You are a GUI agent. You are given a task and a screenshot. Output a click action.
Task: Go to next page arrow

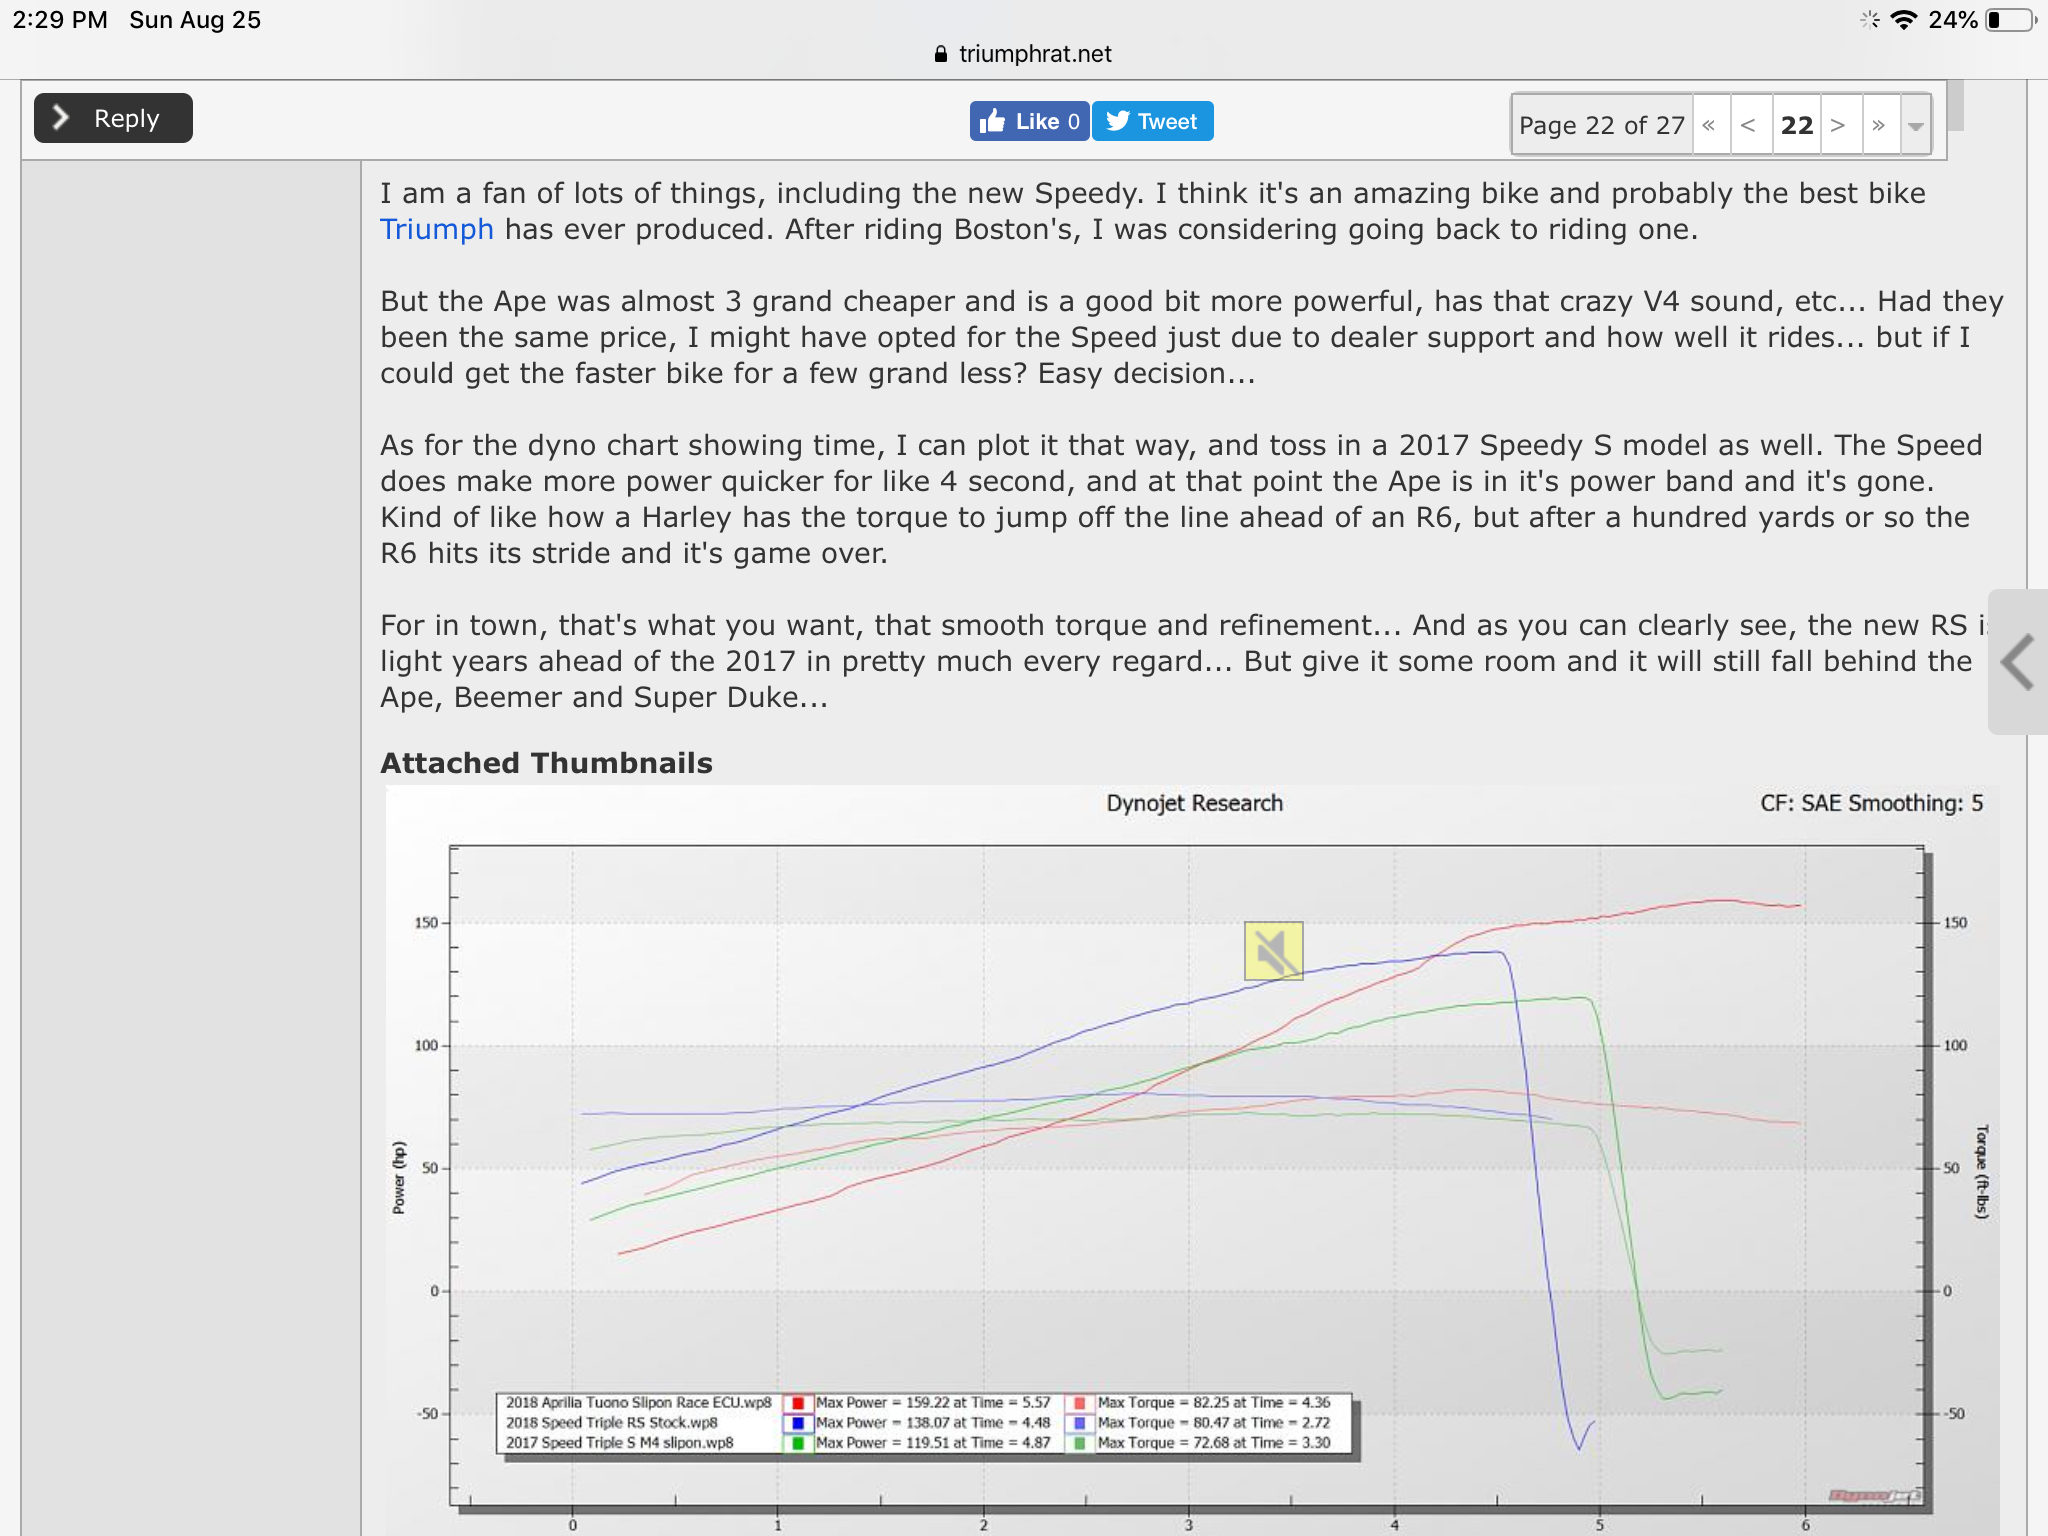point(1838,125)
